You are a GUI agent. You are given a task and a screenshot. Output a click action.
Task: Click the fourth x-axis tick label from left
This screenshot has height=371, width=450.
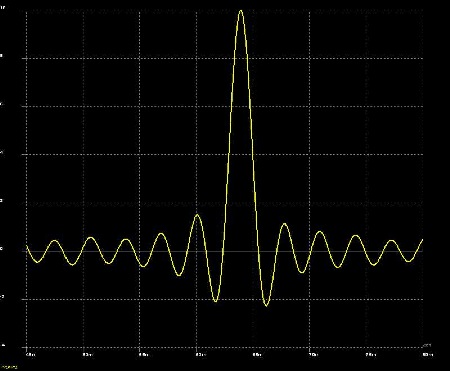(x=200, y=354)
